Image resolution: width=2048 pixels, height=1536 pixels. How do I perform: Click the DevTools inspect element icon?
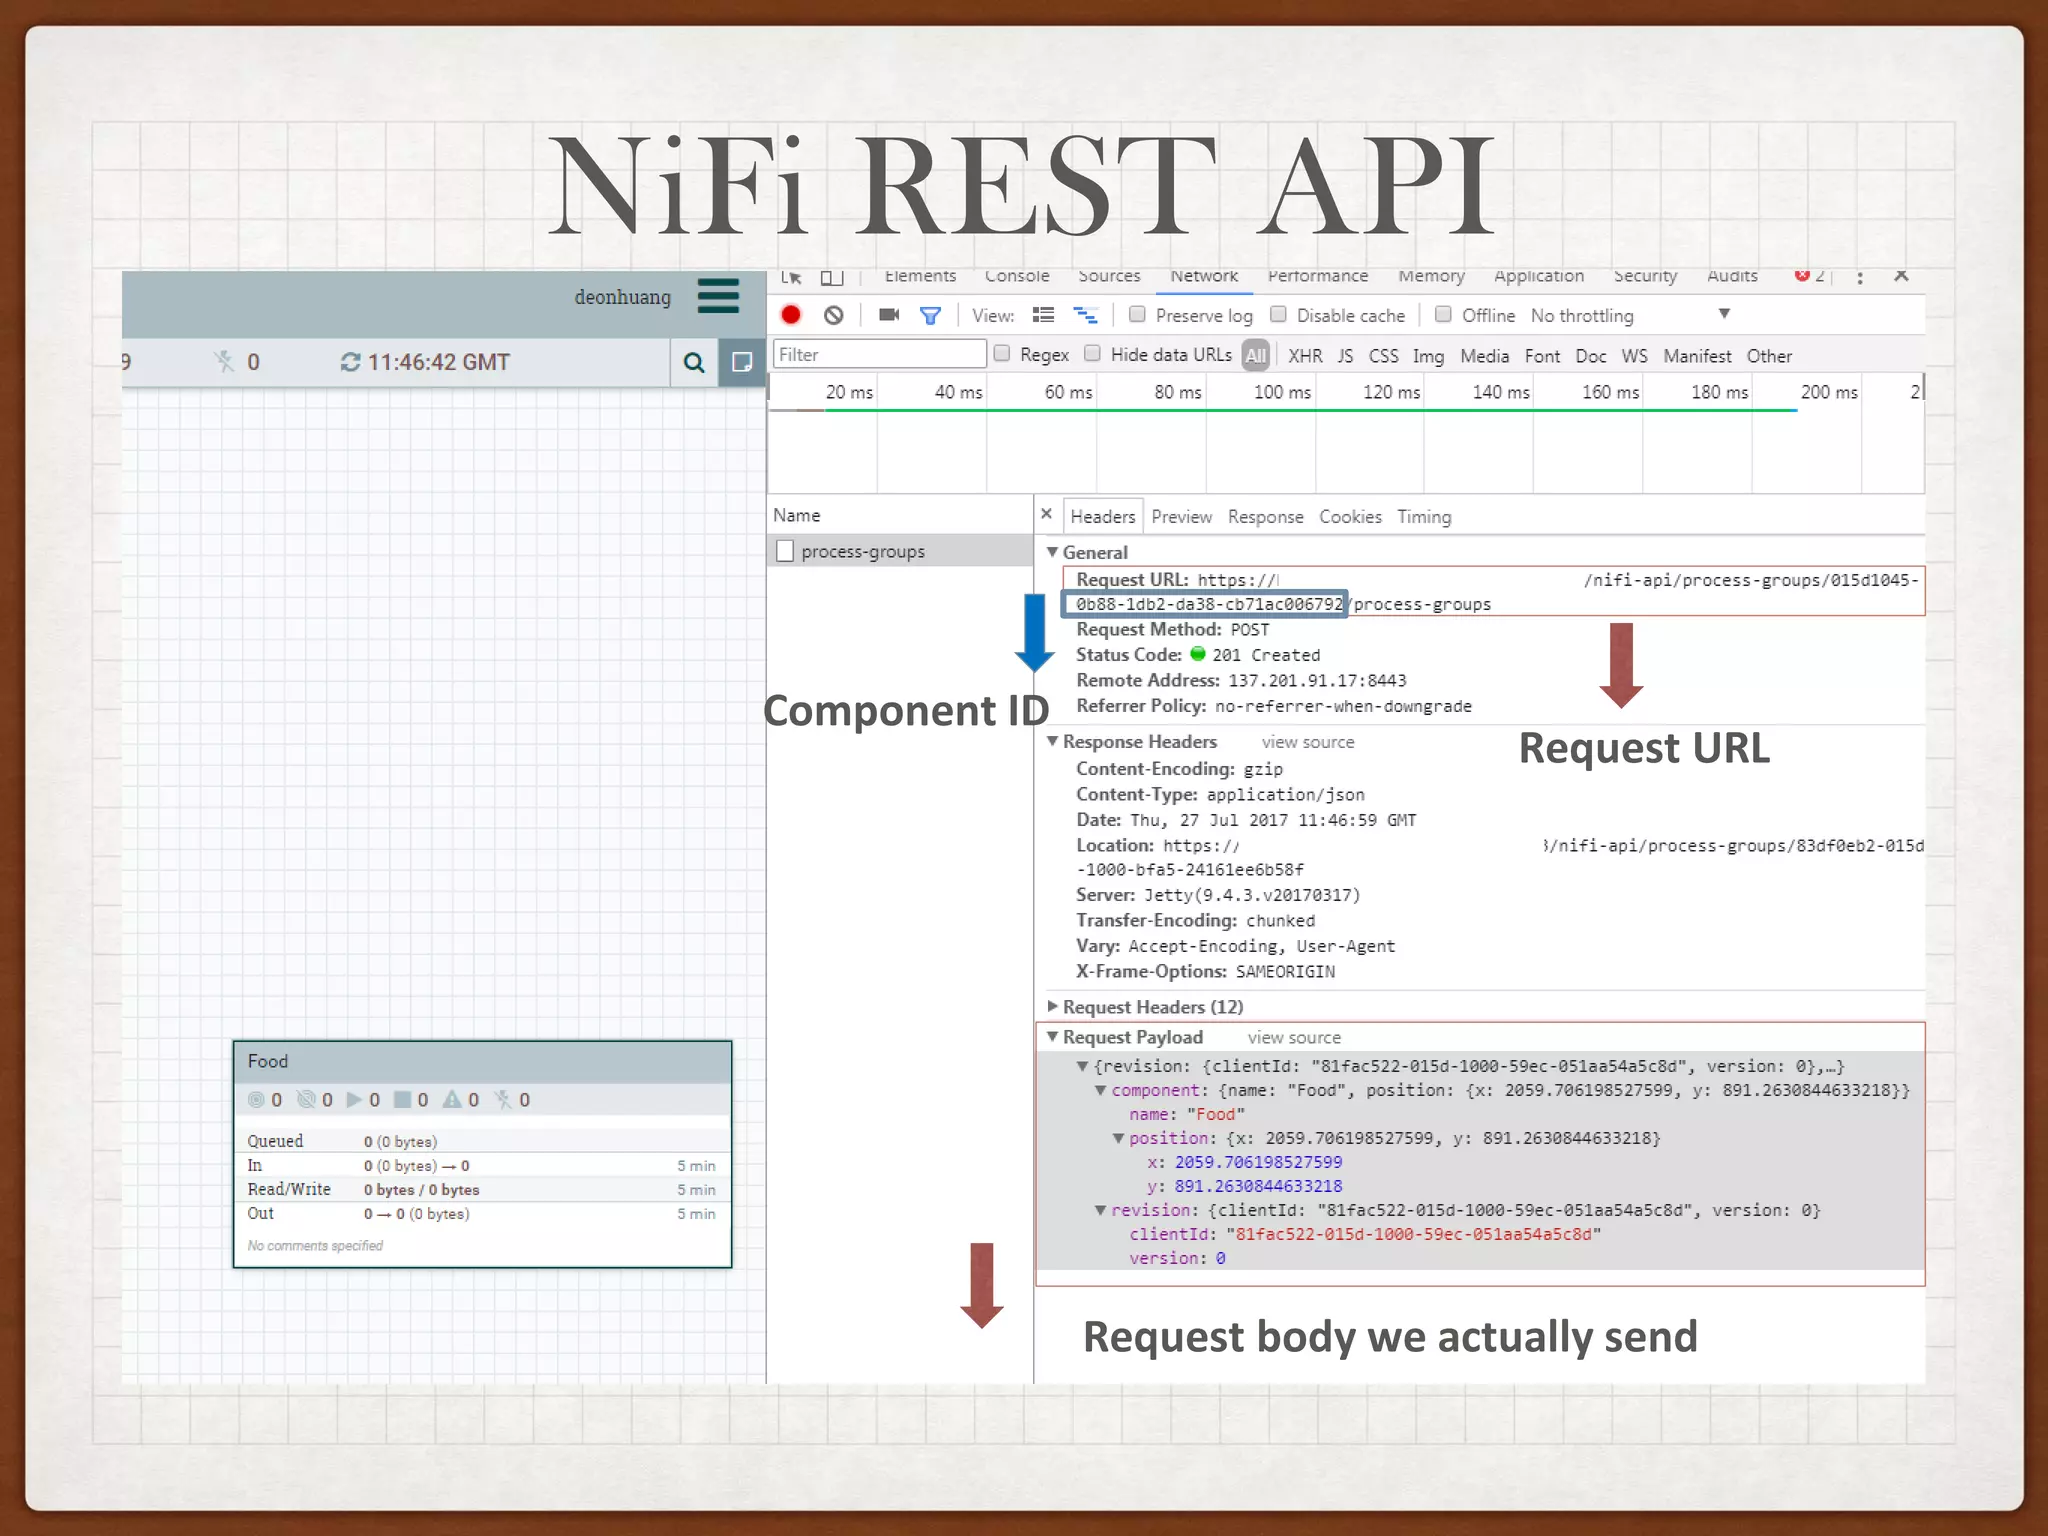(x=792, y=277)
